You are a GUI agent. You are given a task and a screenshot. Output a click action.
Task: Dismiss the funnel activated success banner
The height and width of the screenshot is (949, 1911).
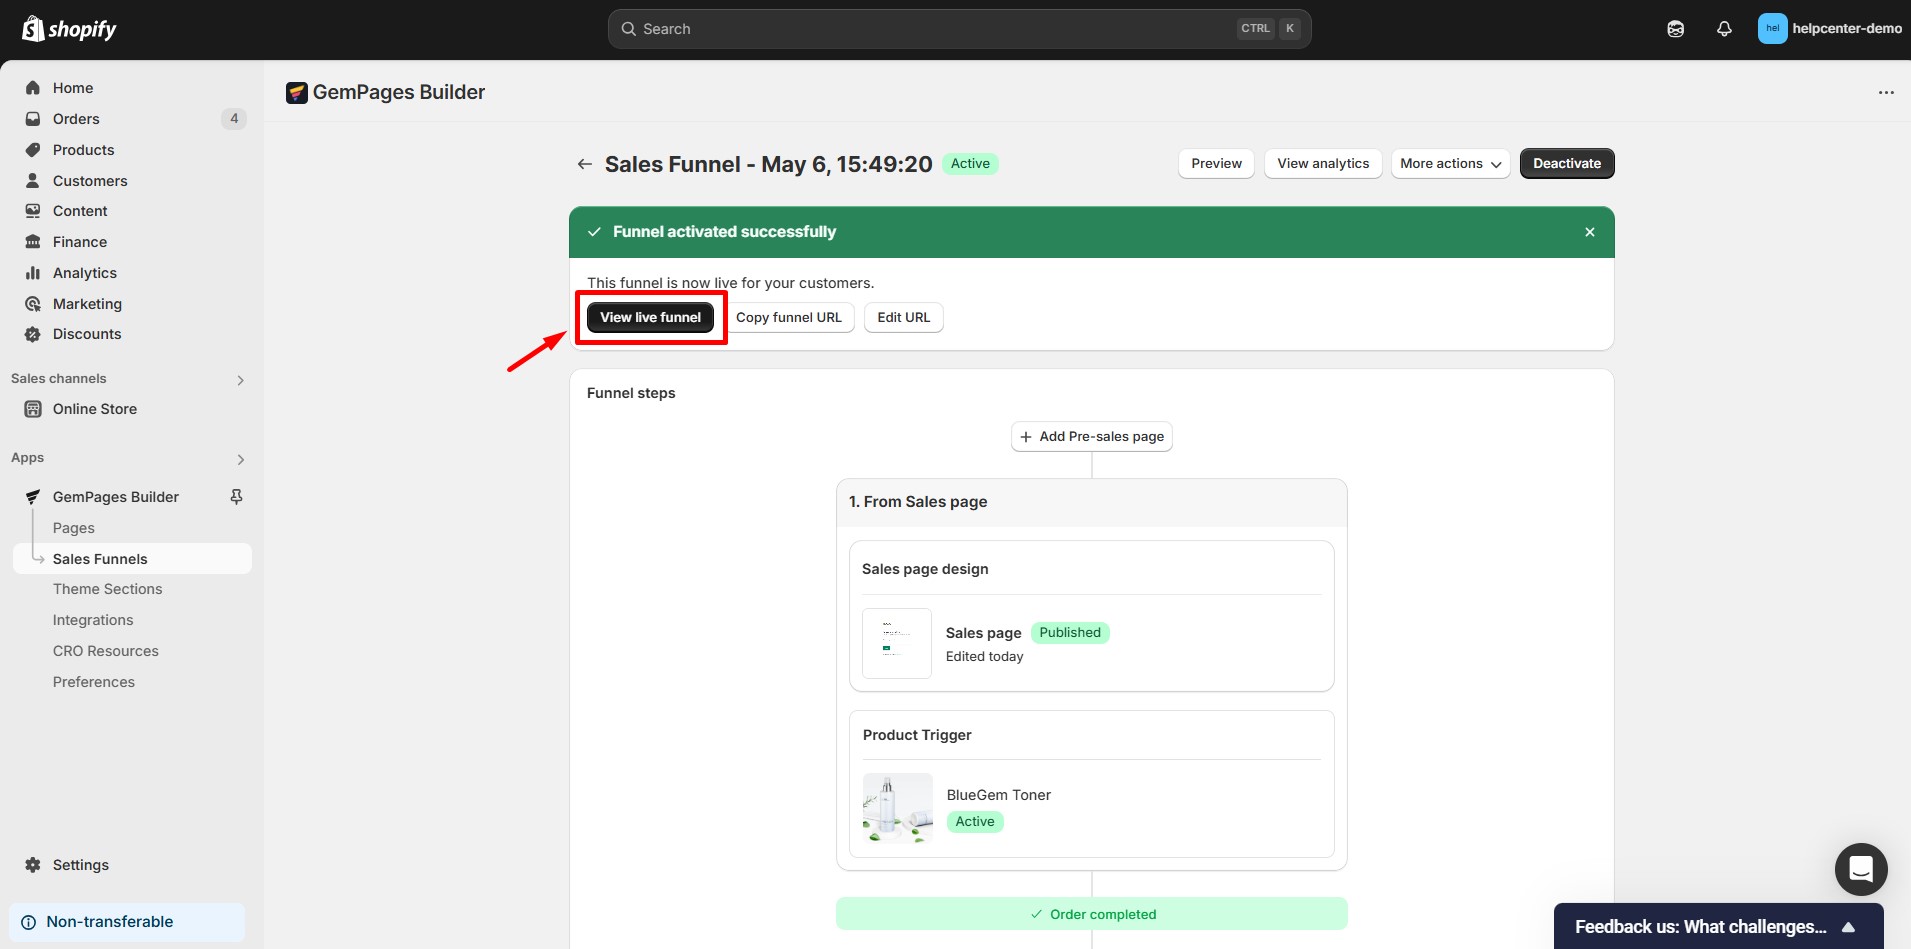pos(1589,232)
